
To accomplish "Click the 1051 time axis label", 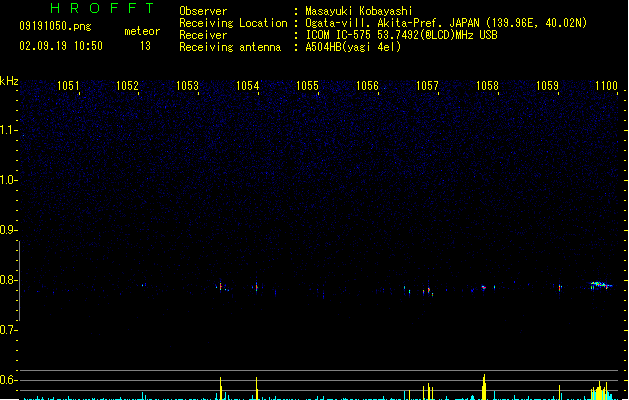I will coord(68,86).
